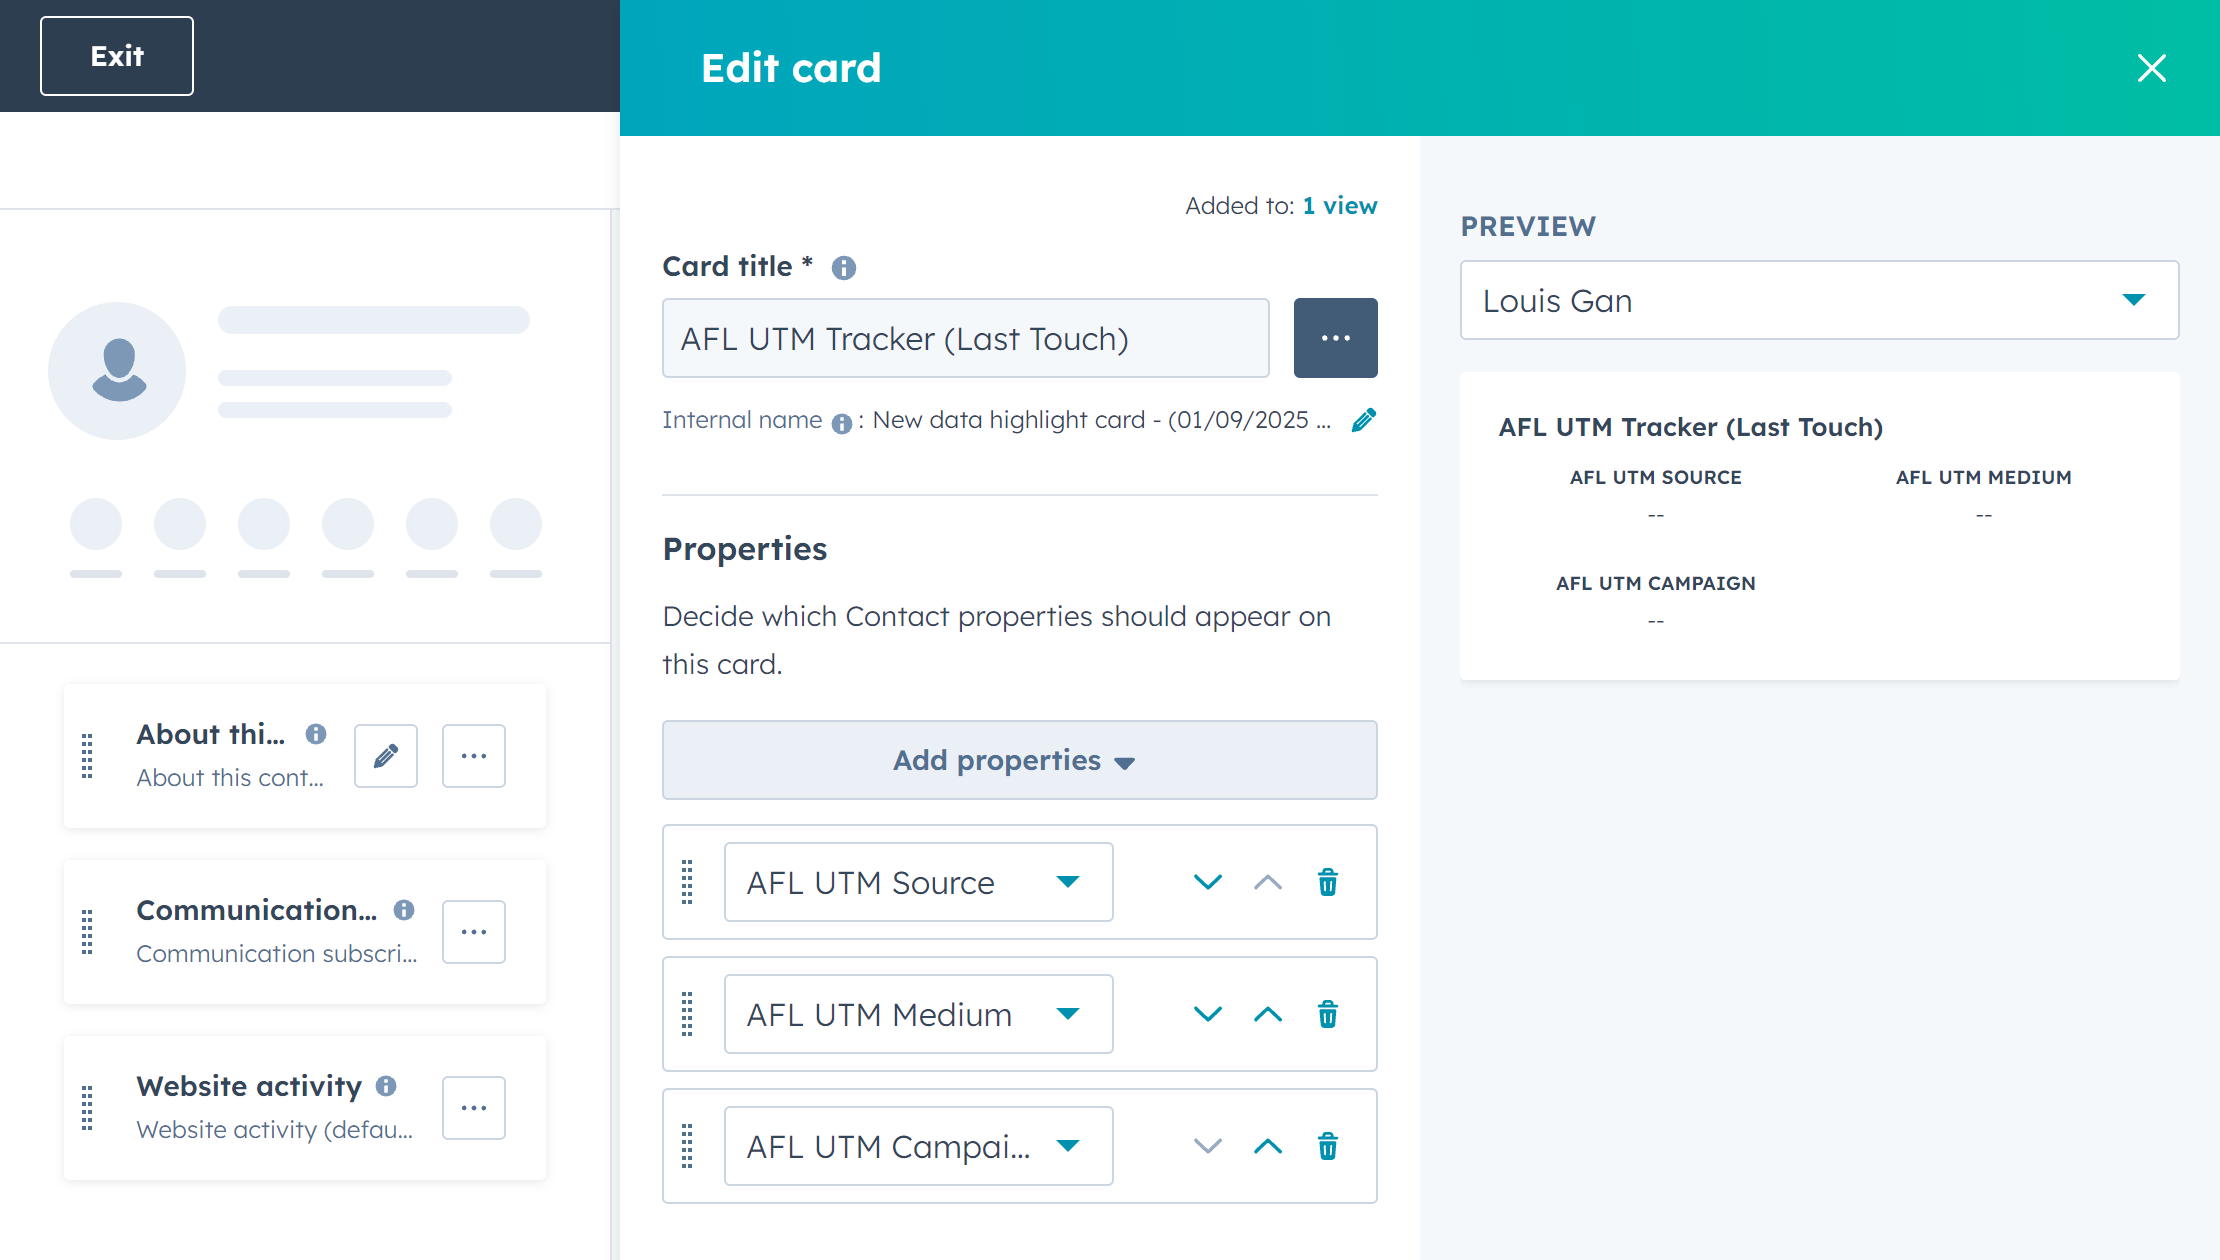Click Website activity info icon
Viewport: 2220px width, 1260px height.
pos(386,1086)
